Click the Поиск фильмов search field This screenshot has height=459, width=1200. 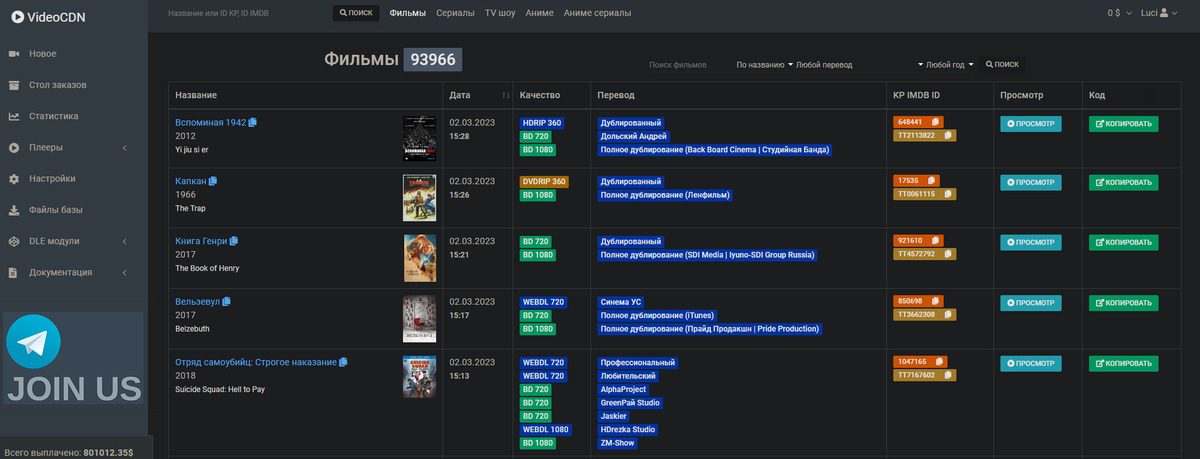[678, 65]
